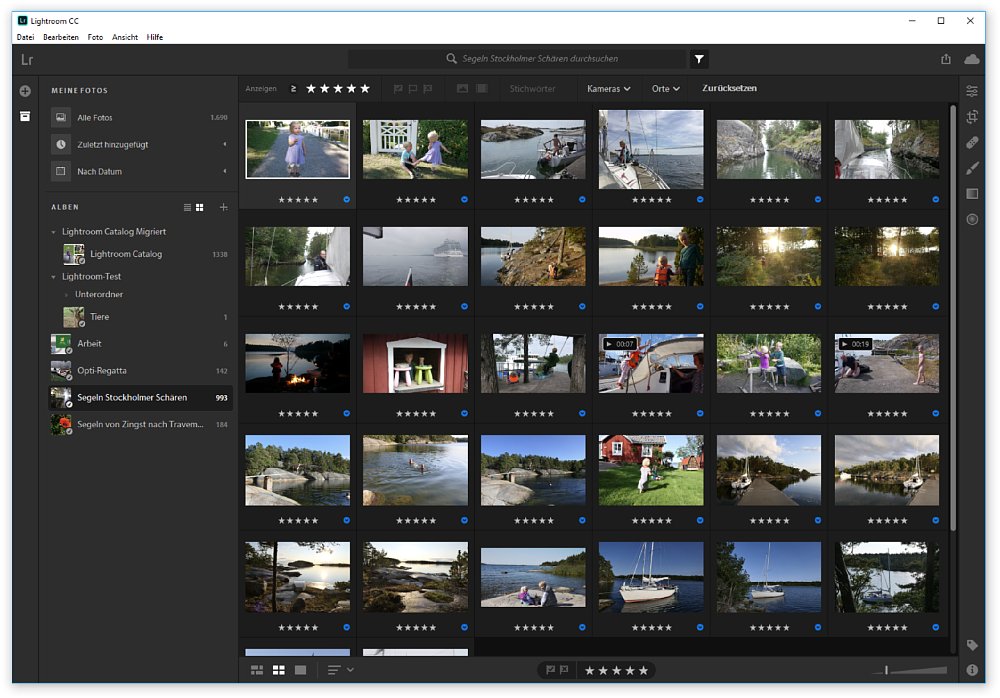The image size is (1000, 698).
Task: Filter to show only videos
Action: [x=482, y=89]
